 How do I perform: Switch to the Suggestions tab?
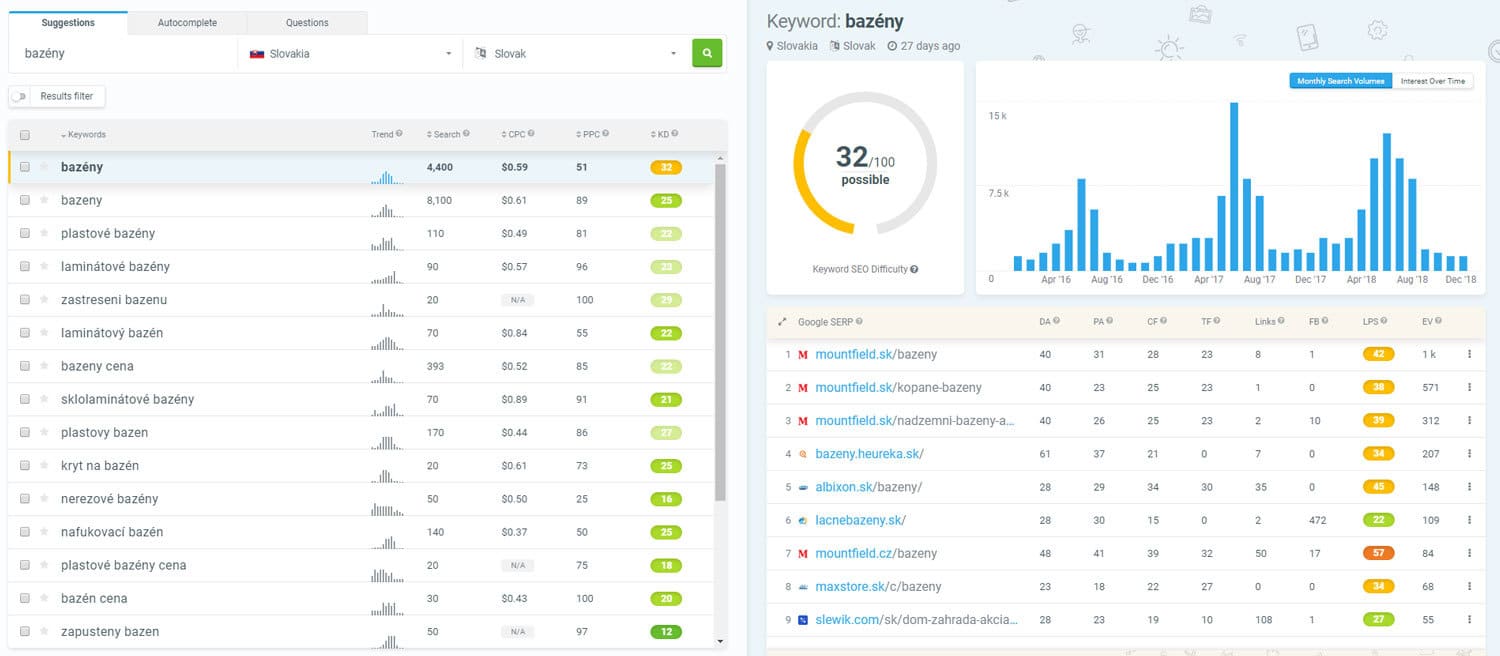pyautogui.click(x=68, y=22)
